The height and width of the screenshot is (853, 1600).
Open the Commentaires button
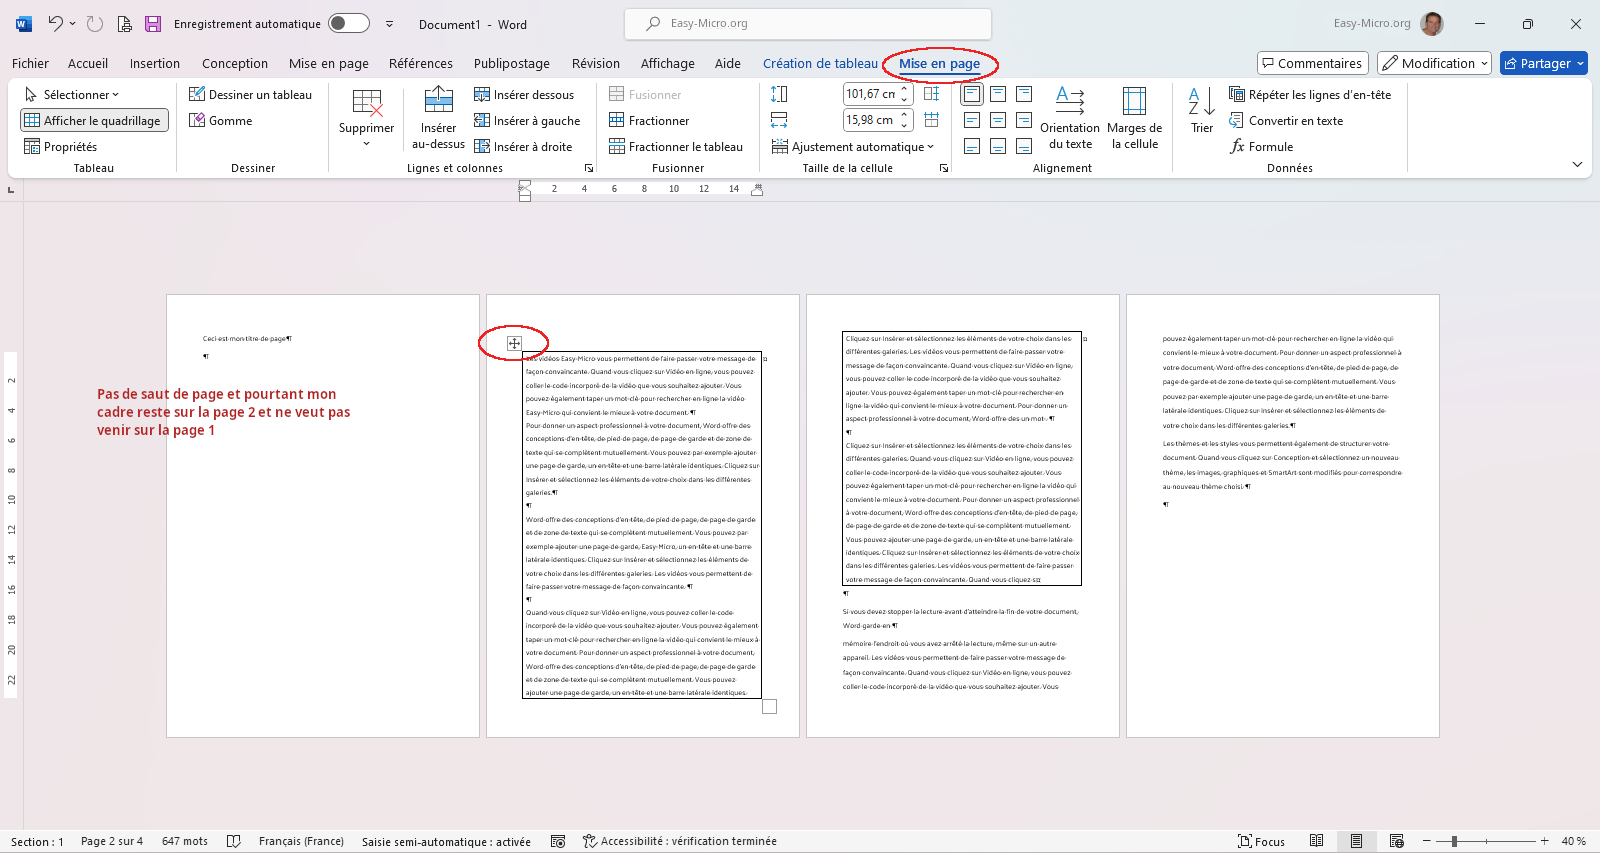[1311, 63]
